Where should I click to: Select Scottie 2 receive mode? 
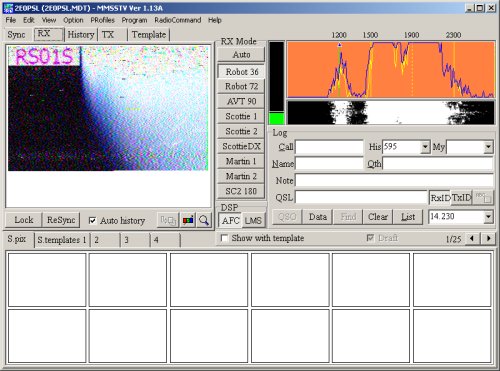(x=241, y=131)
